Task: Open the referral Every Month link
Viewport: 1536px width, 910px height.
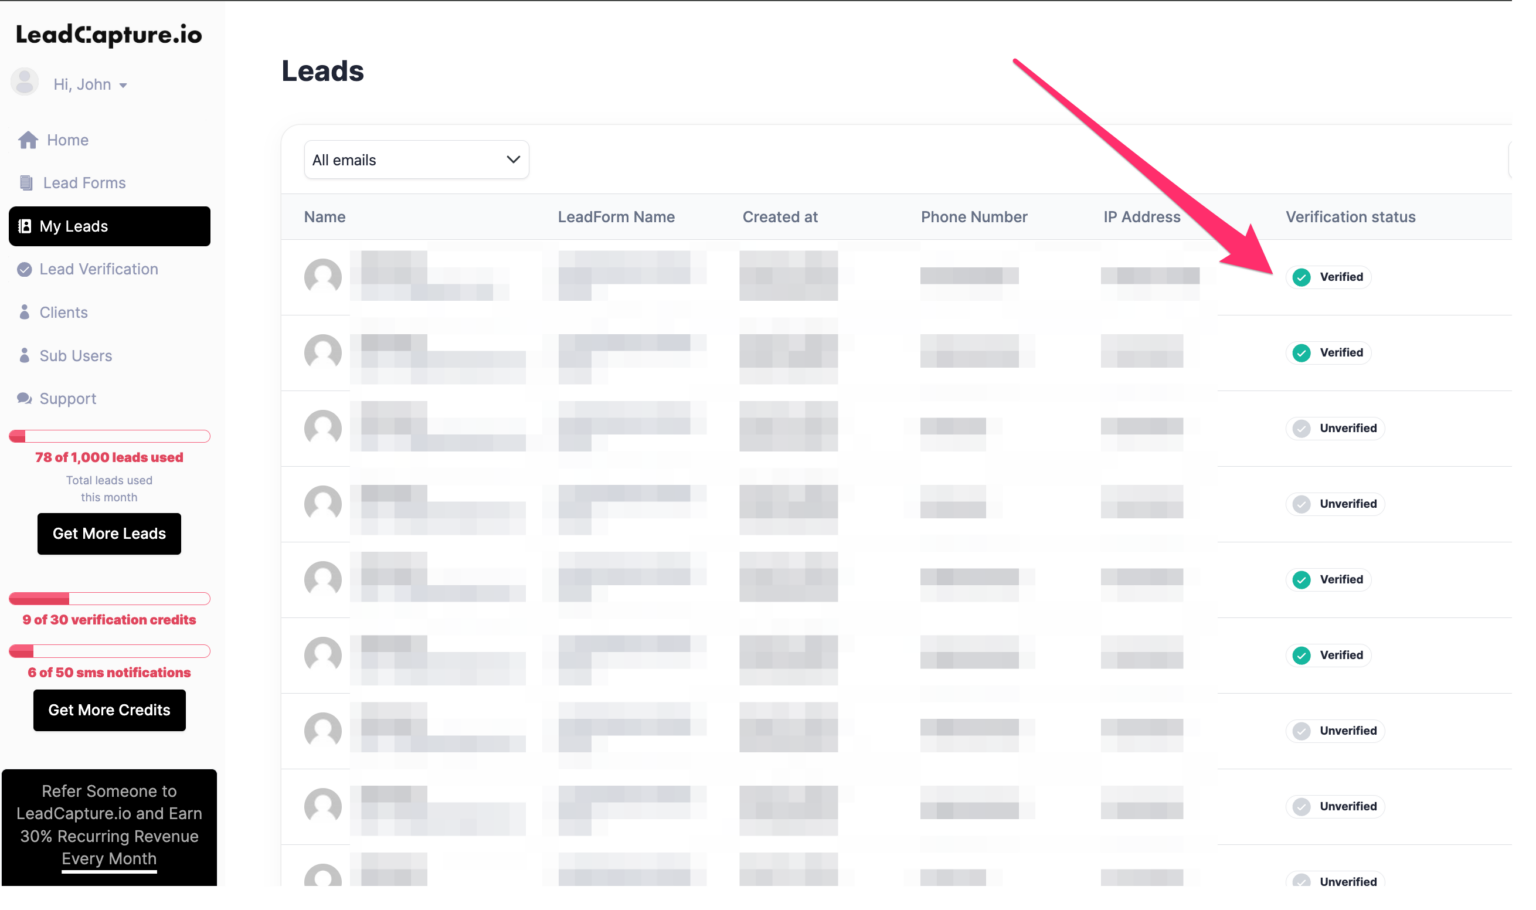Action: click(109, 858)
